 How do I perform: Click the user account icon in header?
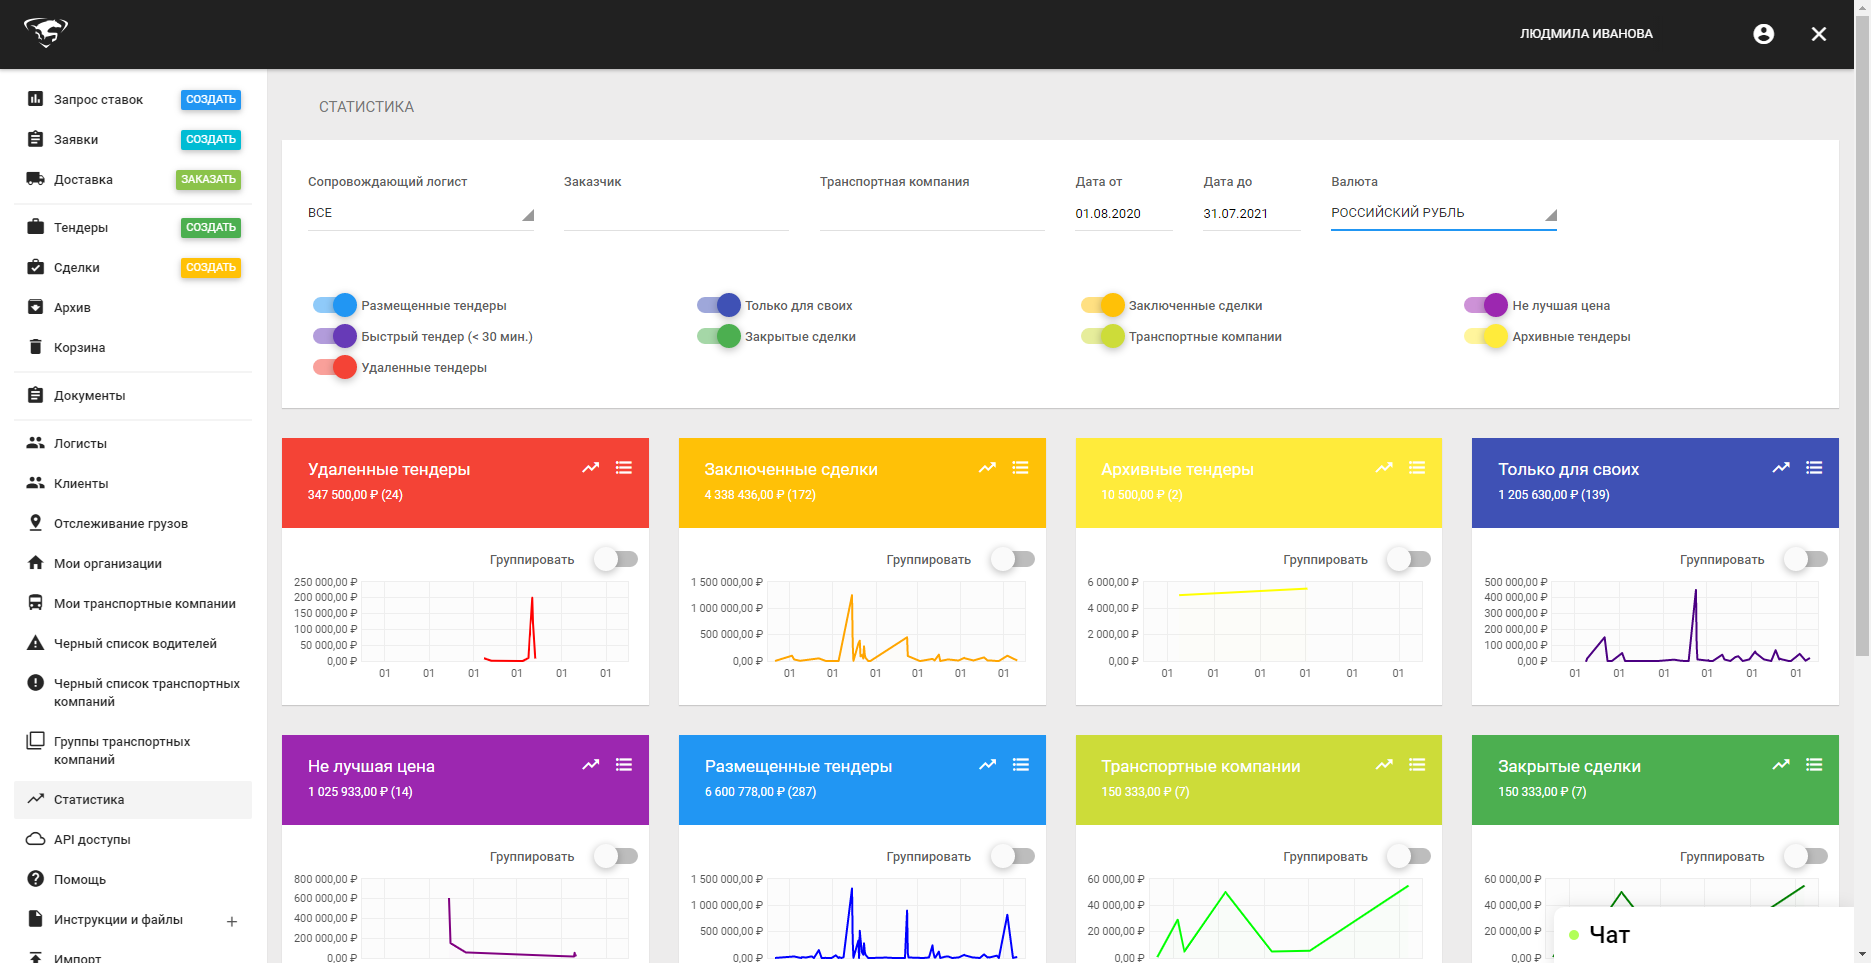tap(1763, 34)
